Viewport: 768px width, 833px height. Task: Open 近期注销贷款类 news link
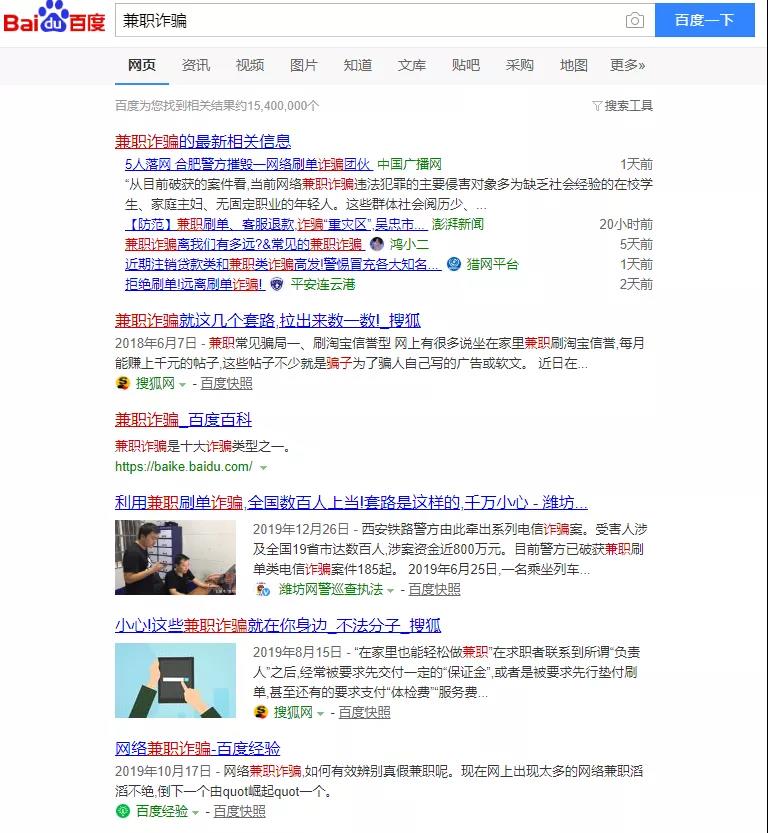pos(283,264)
